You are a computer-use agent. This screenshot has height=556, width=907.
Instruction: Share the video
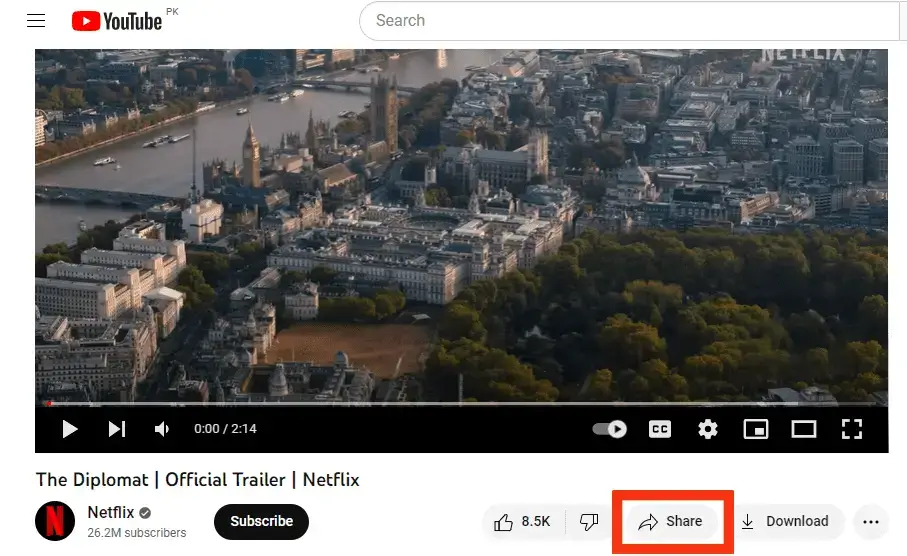671,522
